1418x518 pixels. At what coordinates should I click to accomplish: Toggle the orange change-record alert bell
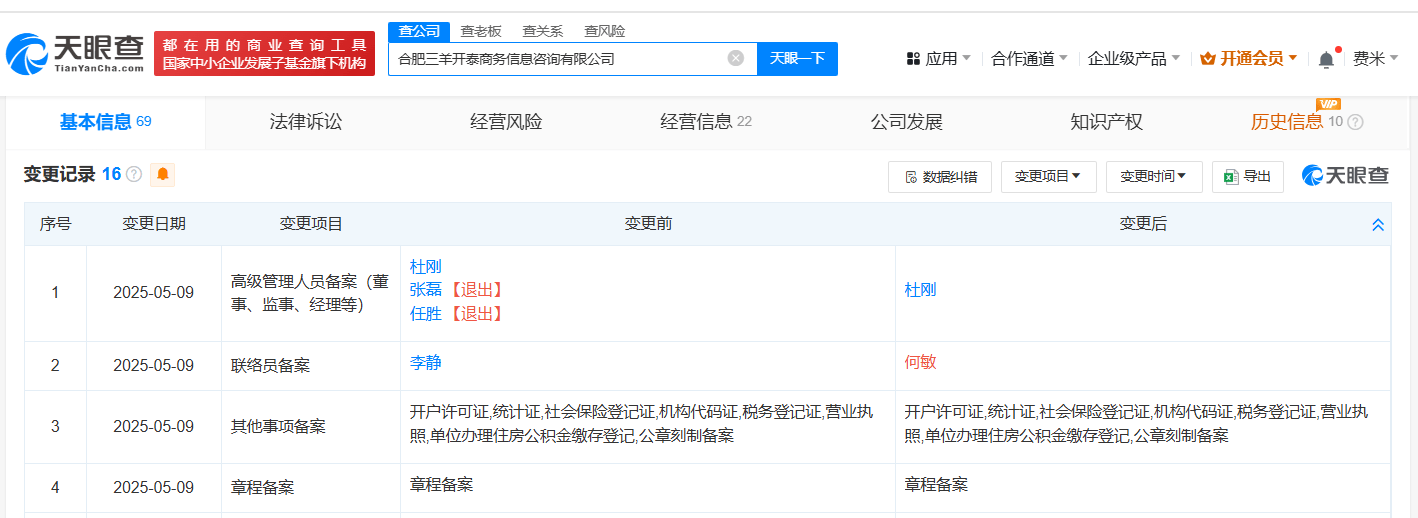click(163, 174)
